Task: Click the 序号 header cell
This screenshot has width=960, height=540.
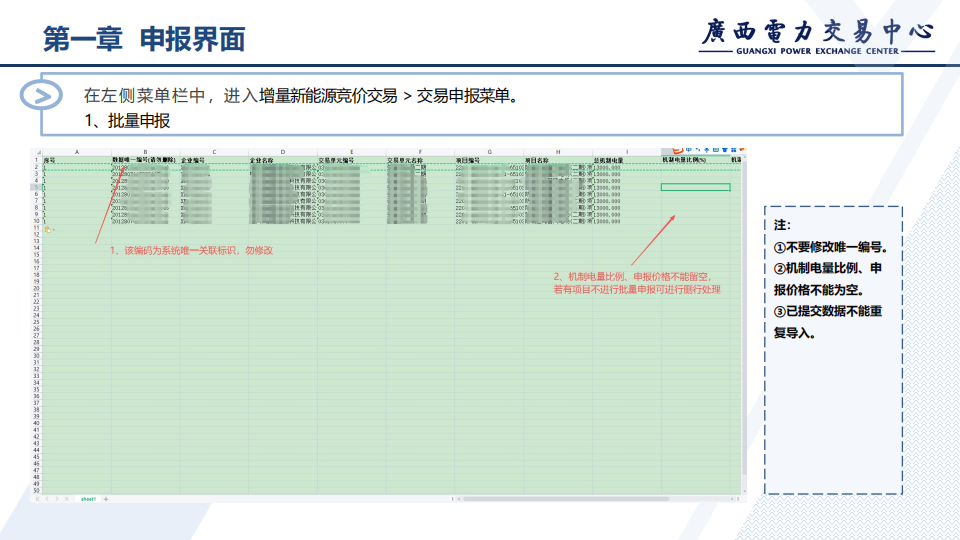Action: tap(77, 160)
